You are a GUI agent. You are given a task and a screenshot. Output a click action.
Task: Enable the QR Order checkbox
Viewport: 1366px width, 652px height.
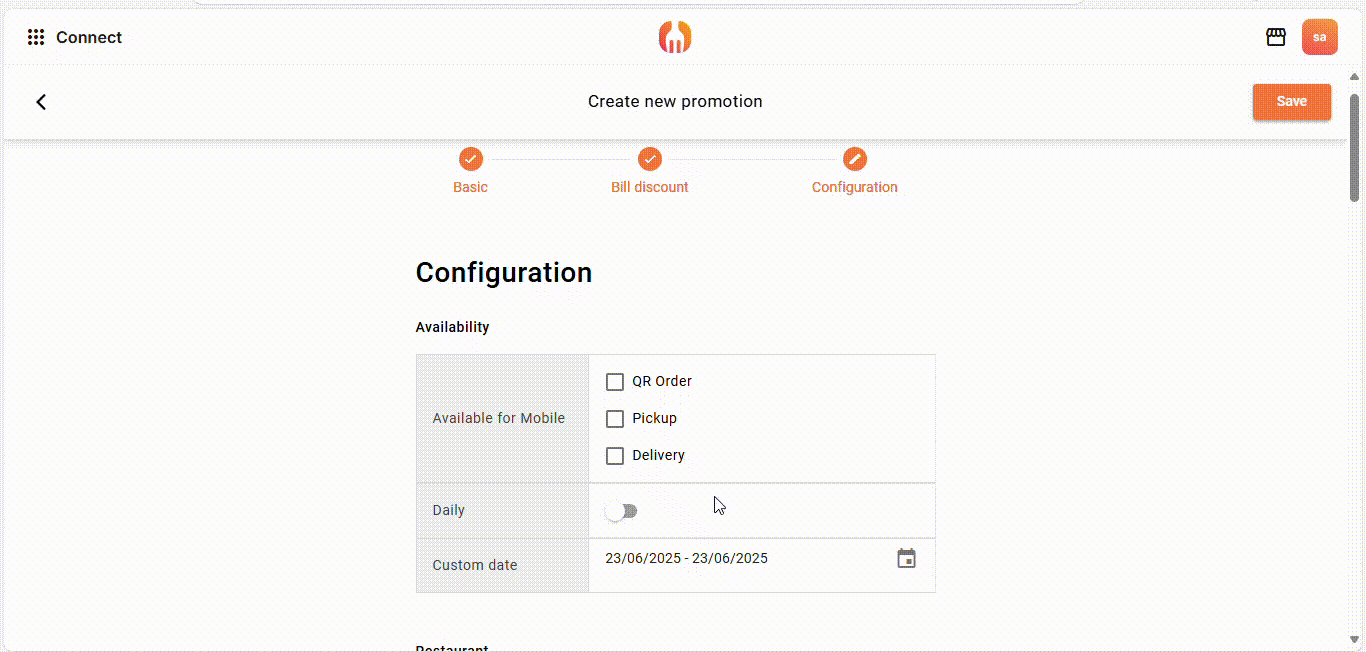click(x=615, y=382)
